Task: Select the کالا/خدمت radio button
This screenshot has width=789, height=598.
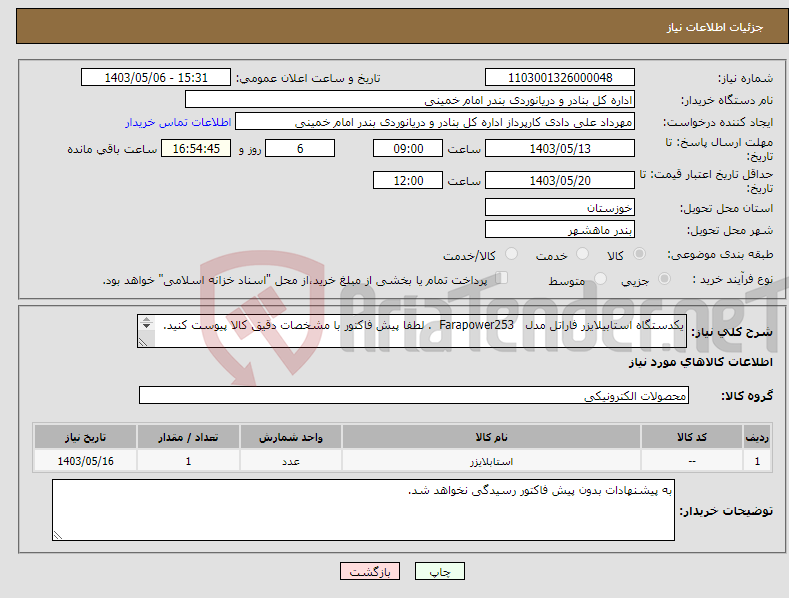Action: pyautogui.click(x=511, y=254)
